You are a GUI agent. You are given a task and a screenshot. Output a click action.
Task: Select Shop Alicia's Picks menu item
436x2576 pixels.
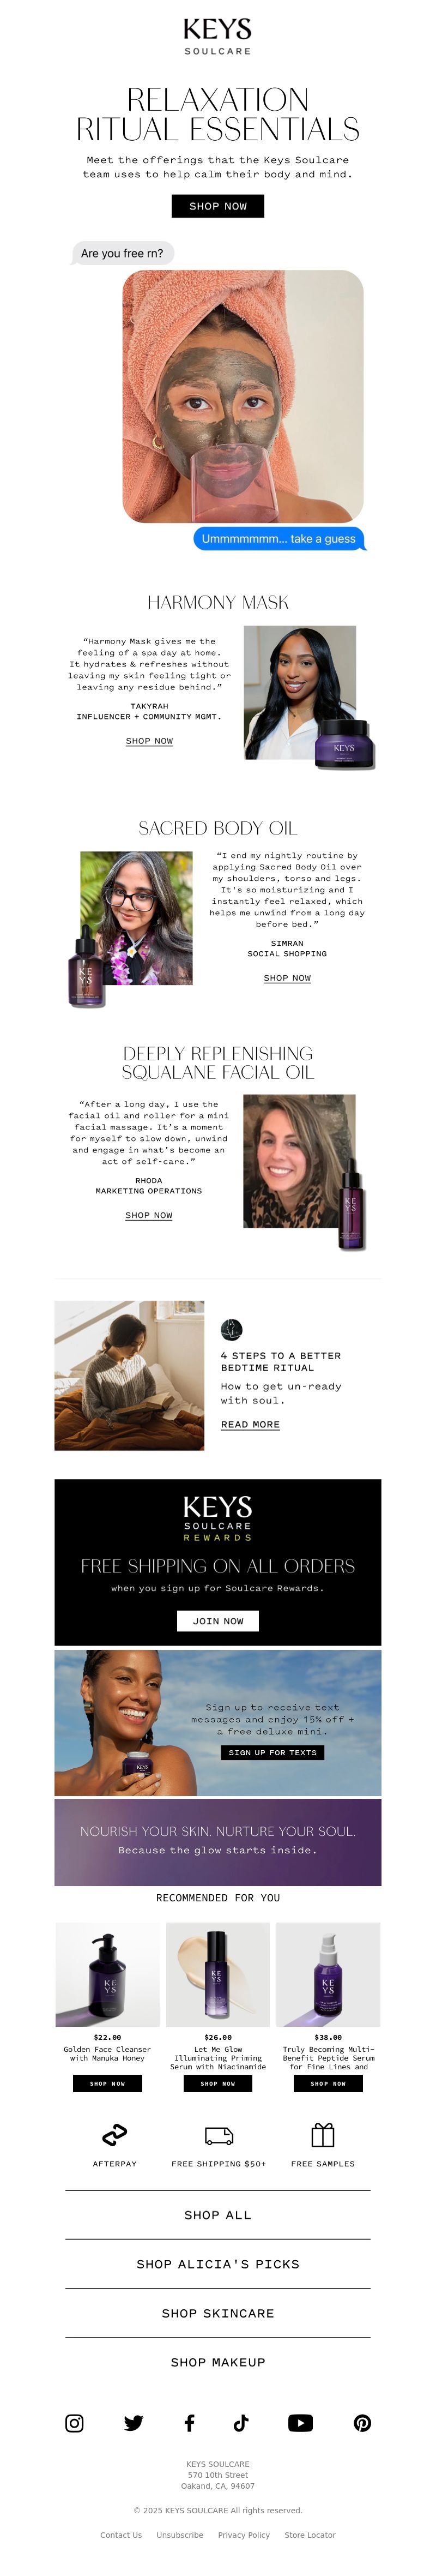(x=218, y=2263)
